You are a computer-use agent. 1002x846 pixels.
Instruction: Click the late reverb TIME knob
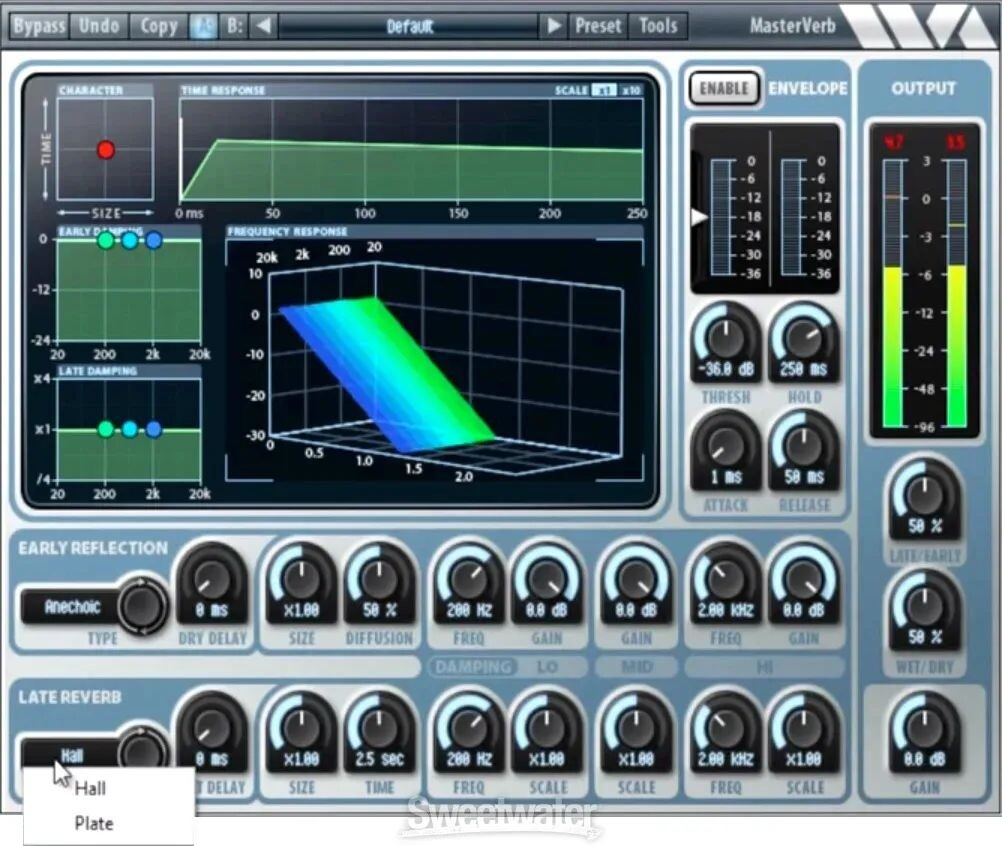[x=379, y=730]
